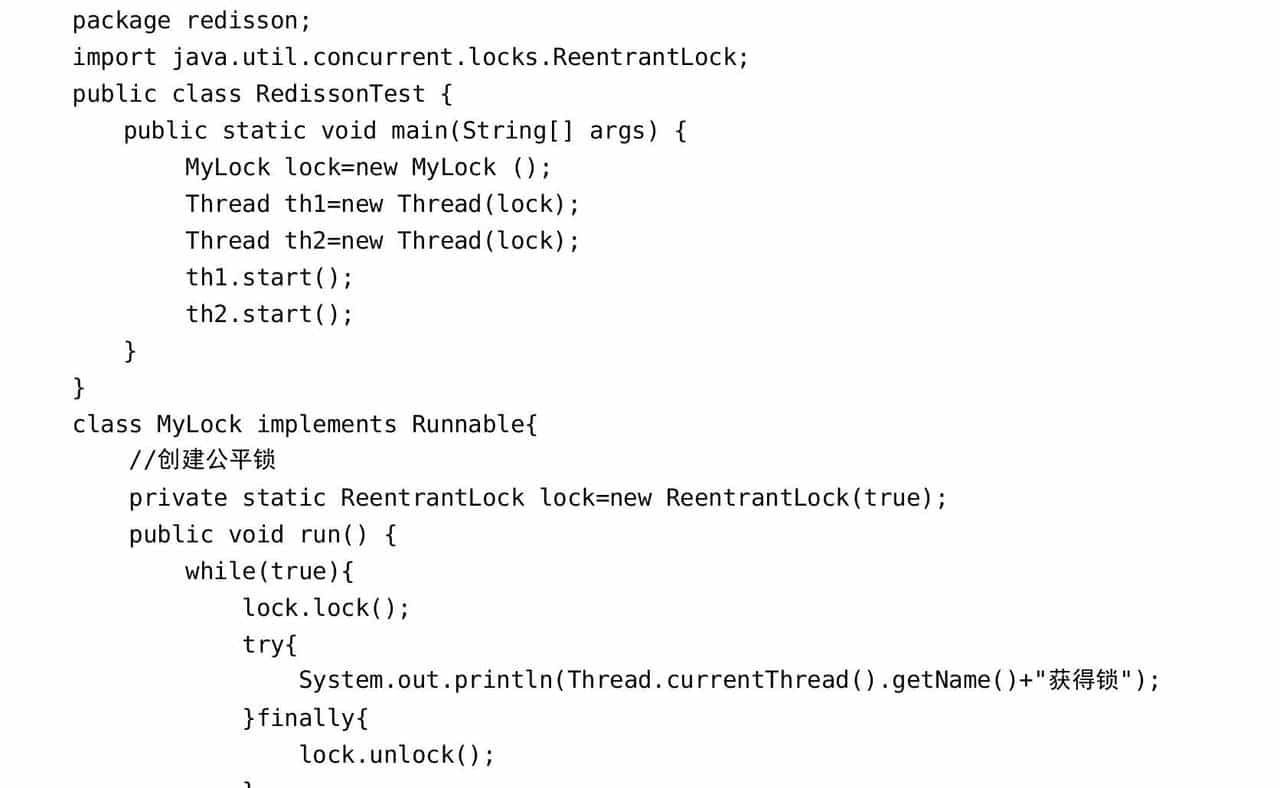Click the Thread th1 declaration line
This screenshot has height=788, width=1280.
pos(382,205)
